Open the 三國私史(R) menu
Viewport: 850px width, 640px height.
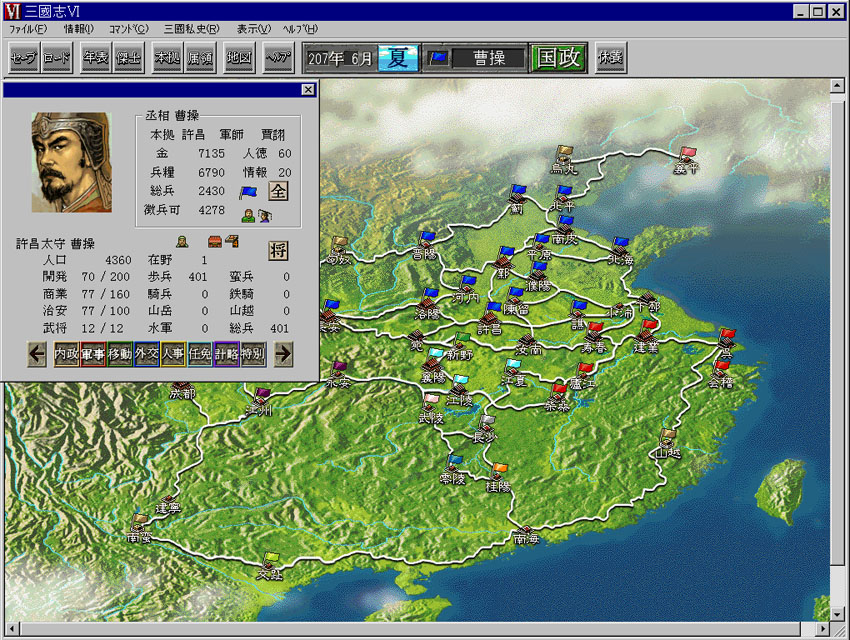point(188,29)
